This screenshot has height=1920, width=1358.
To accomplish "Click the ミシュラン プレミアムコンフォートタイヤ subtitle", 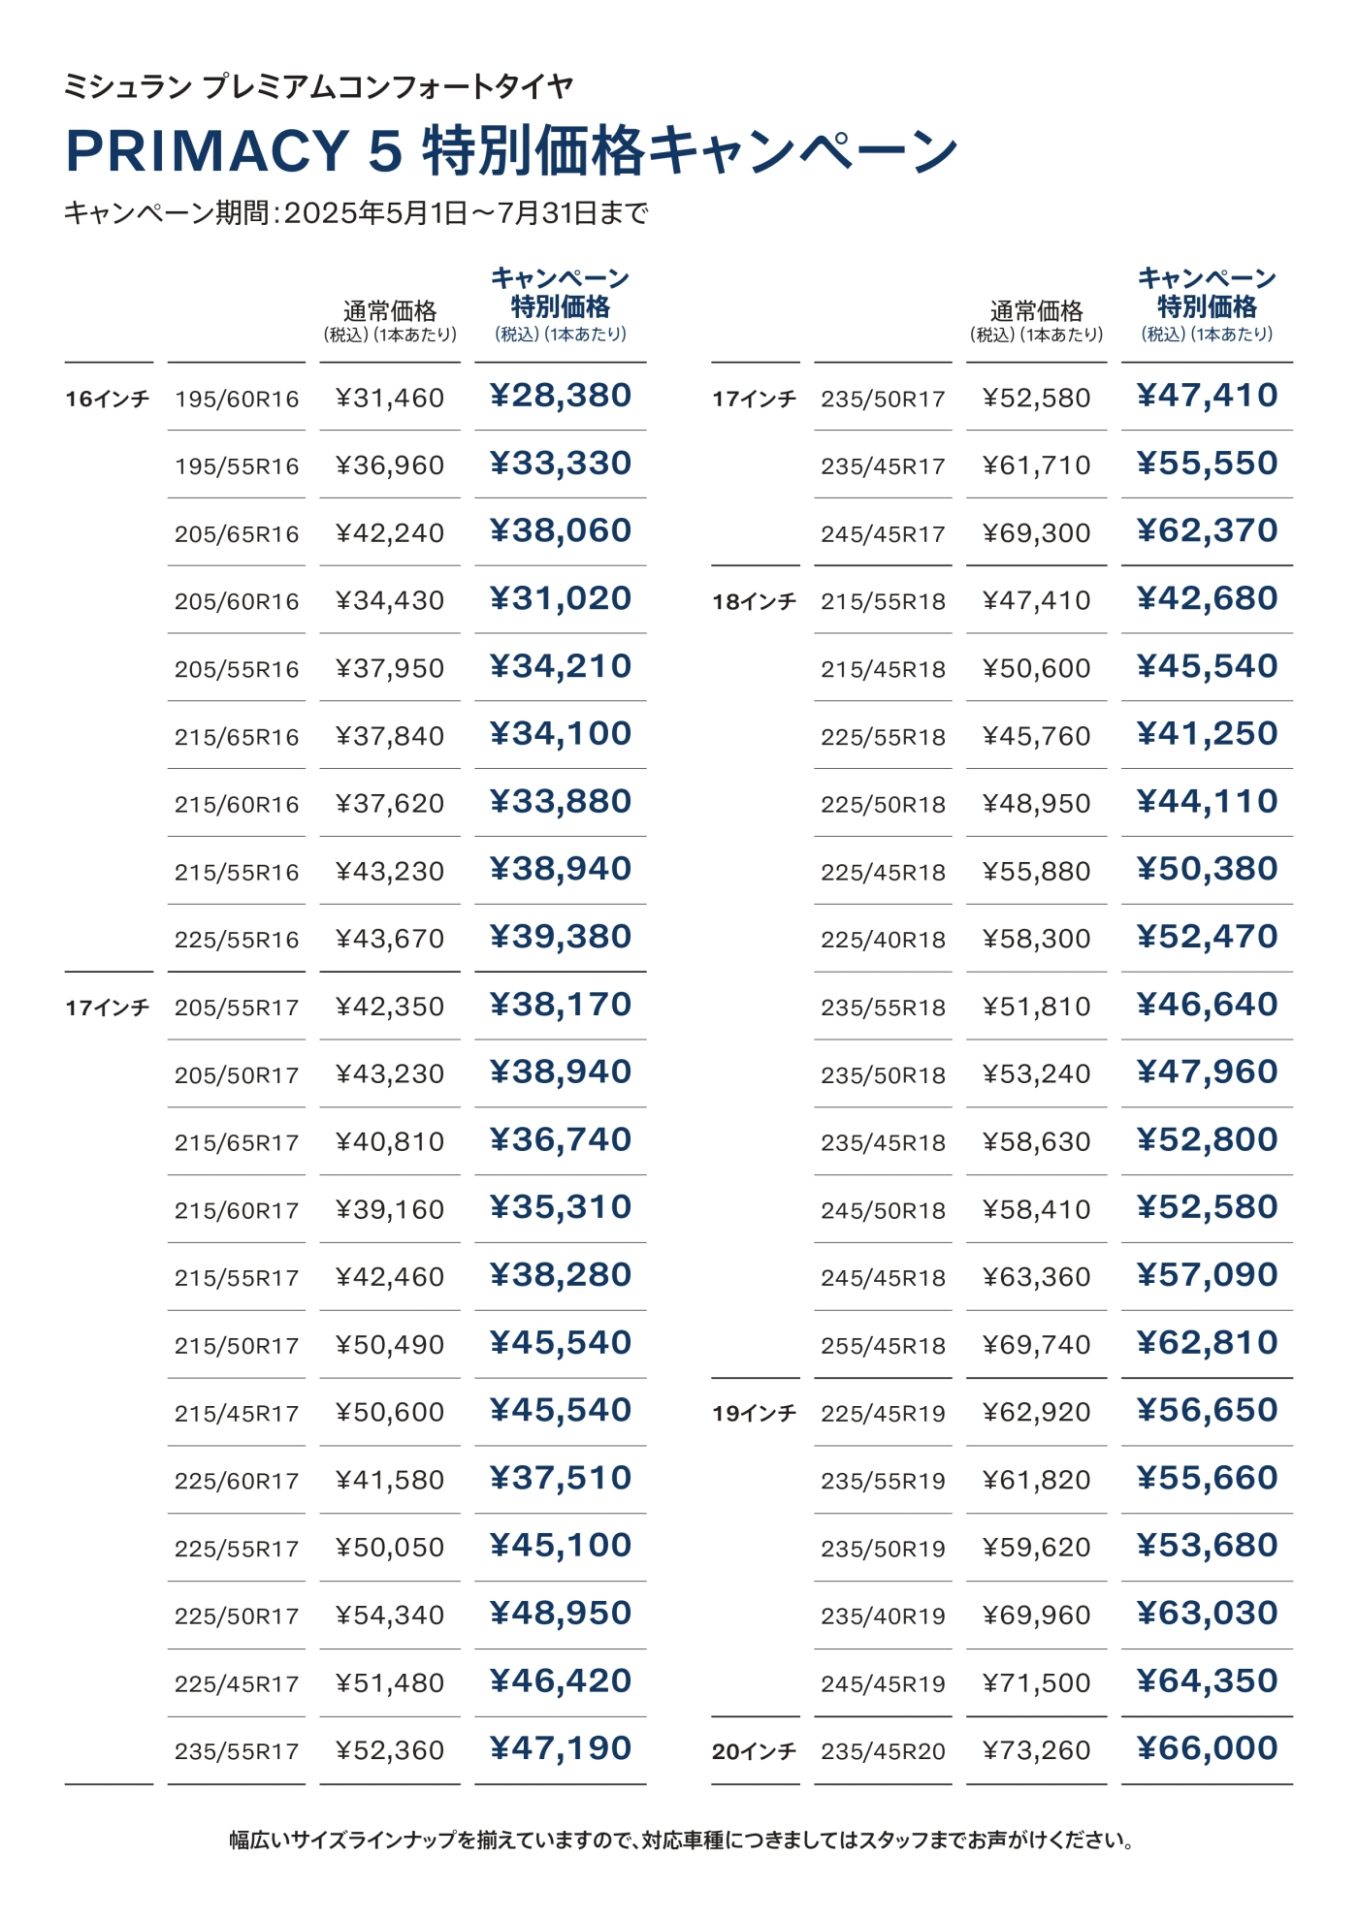I will pyautogui.click(x=318, y=86).
